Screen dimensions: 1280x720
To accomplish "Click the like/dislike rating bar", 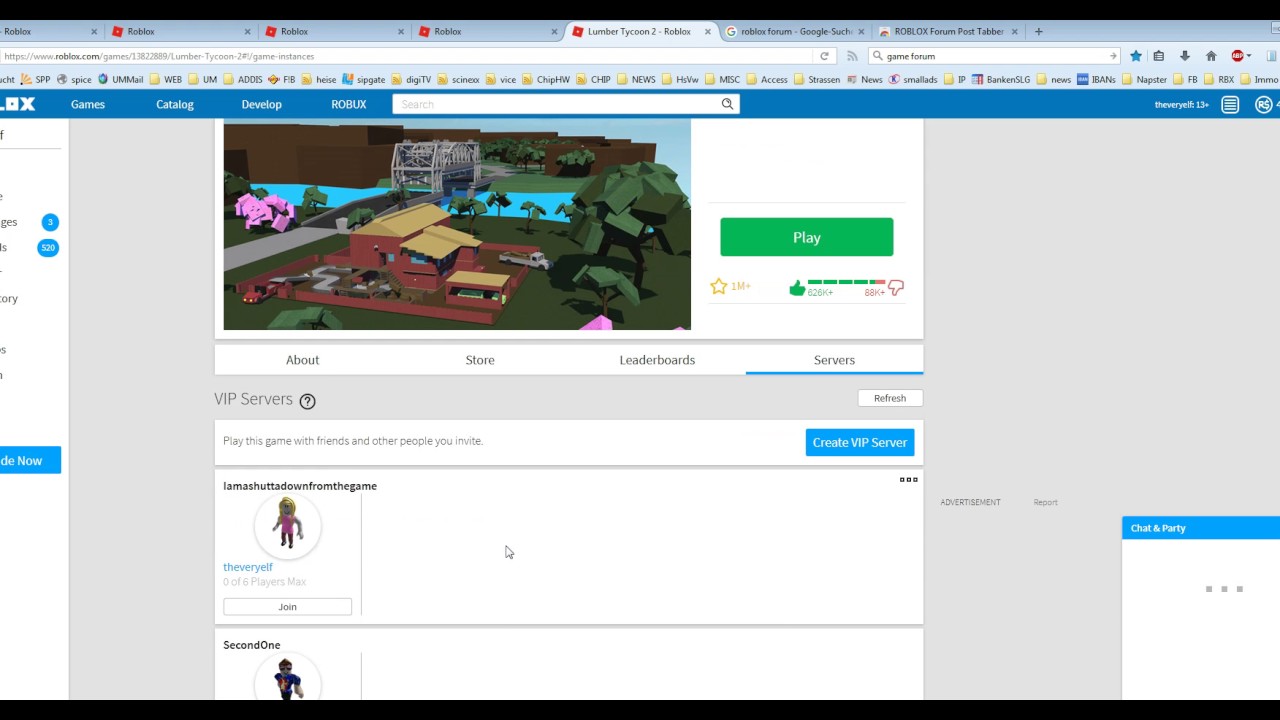I will click(846, 283).
